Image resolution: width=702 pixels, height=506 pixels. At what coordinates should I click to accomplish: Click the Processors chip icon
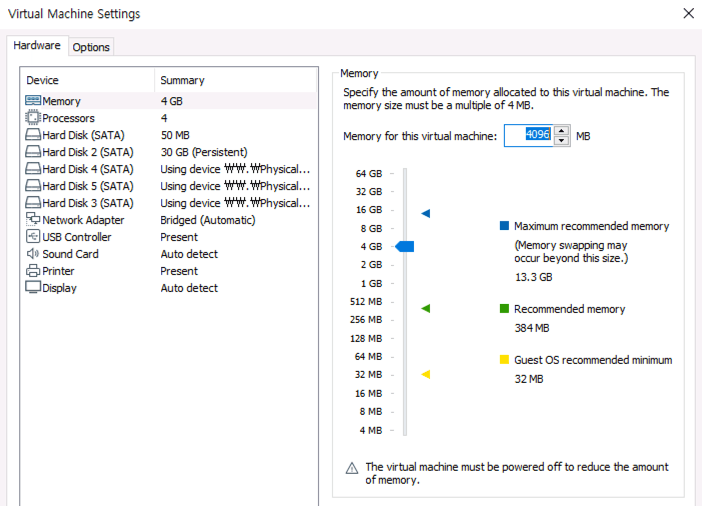(x=33, y=118)
